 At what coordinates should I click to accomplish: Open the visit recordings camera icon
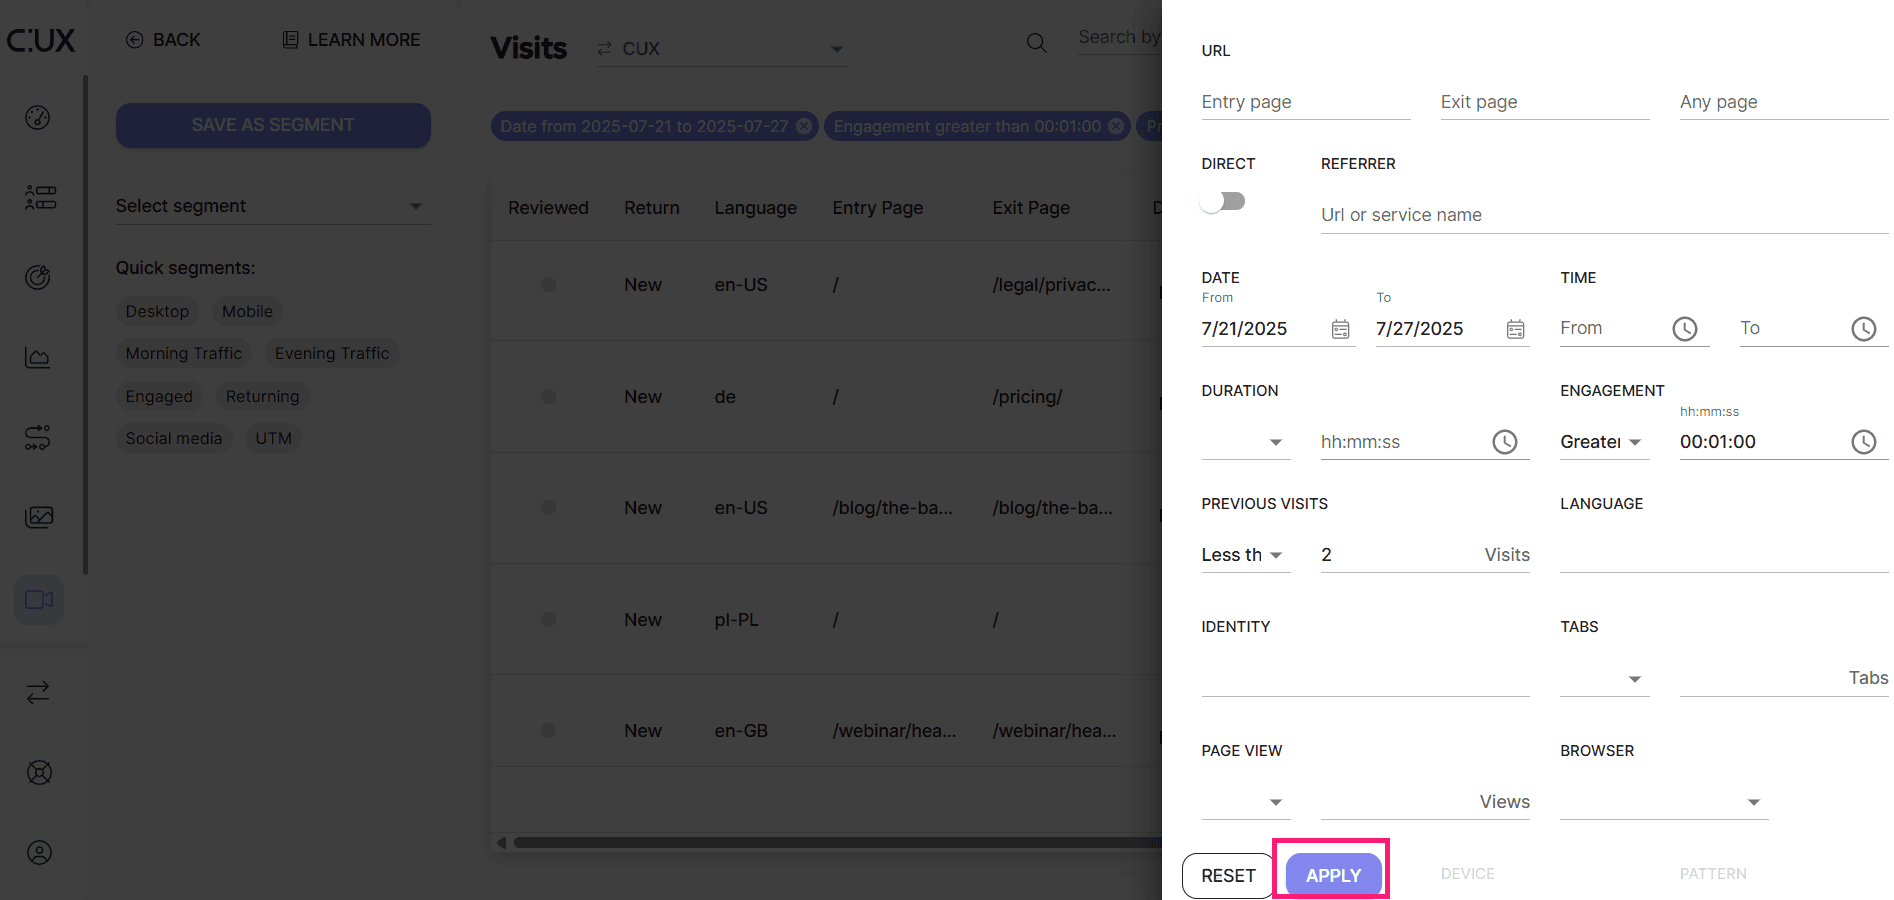[39, 600]
